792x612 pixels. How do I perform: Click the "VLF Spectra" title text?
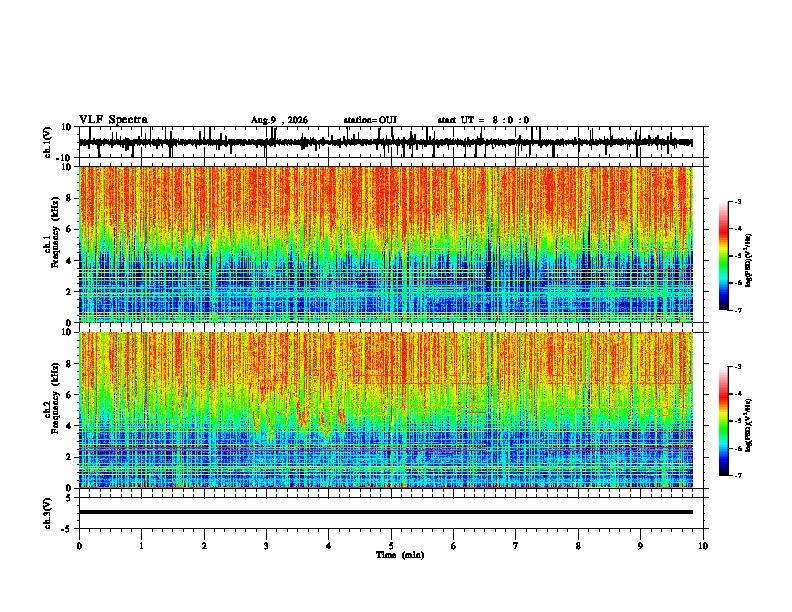point(113,120)
